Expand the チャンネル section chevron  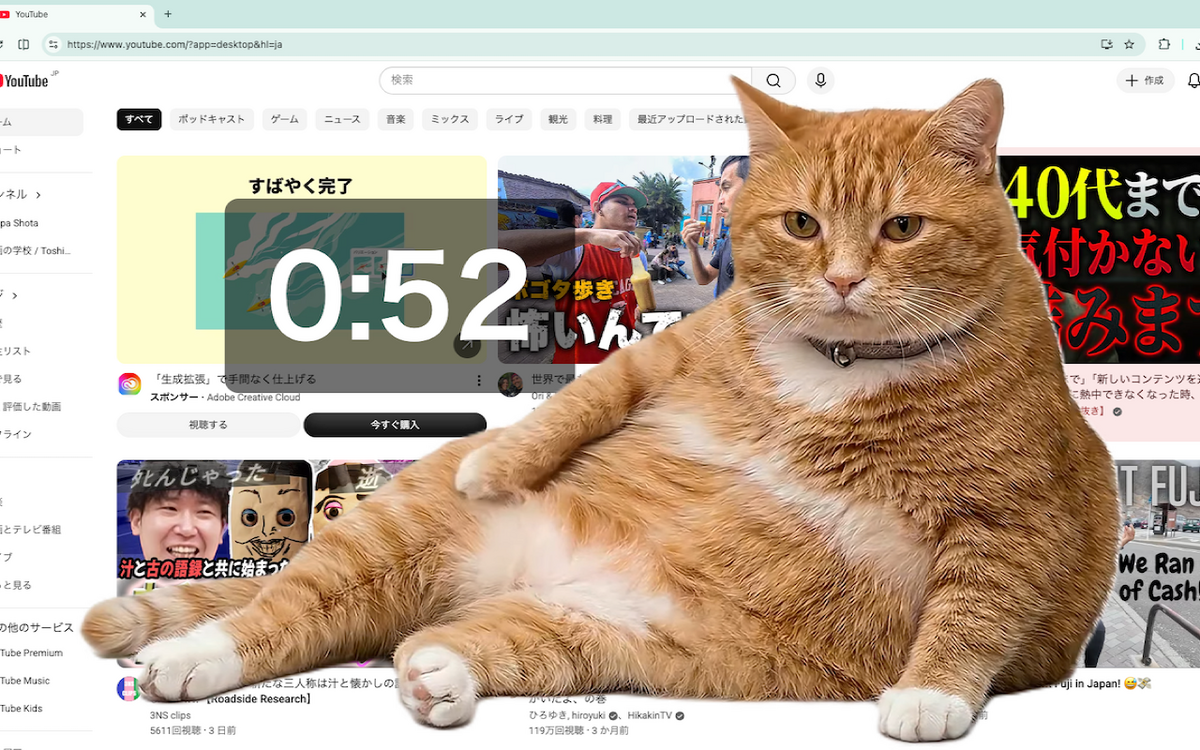(x=38, y=196)
